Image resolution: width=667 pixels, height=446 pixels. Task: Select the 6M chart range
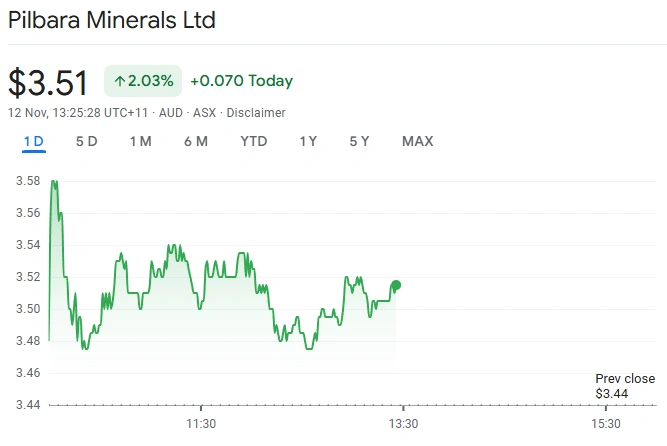[196, 141]
